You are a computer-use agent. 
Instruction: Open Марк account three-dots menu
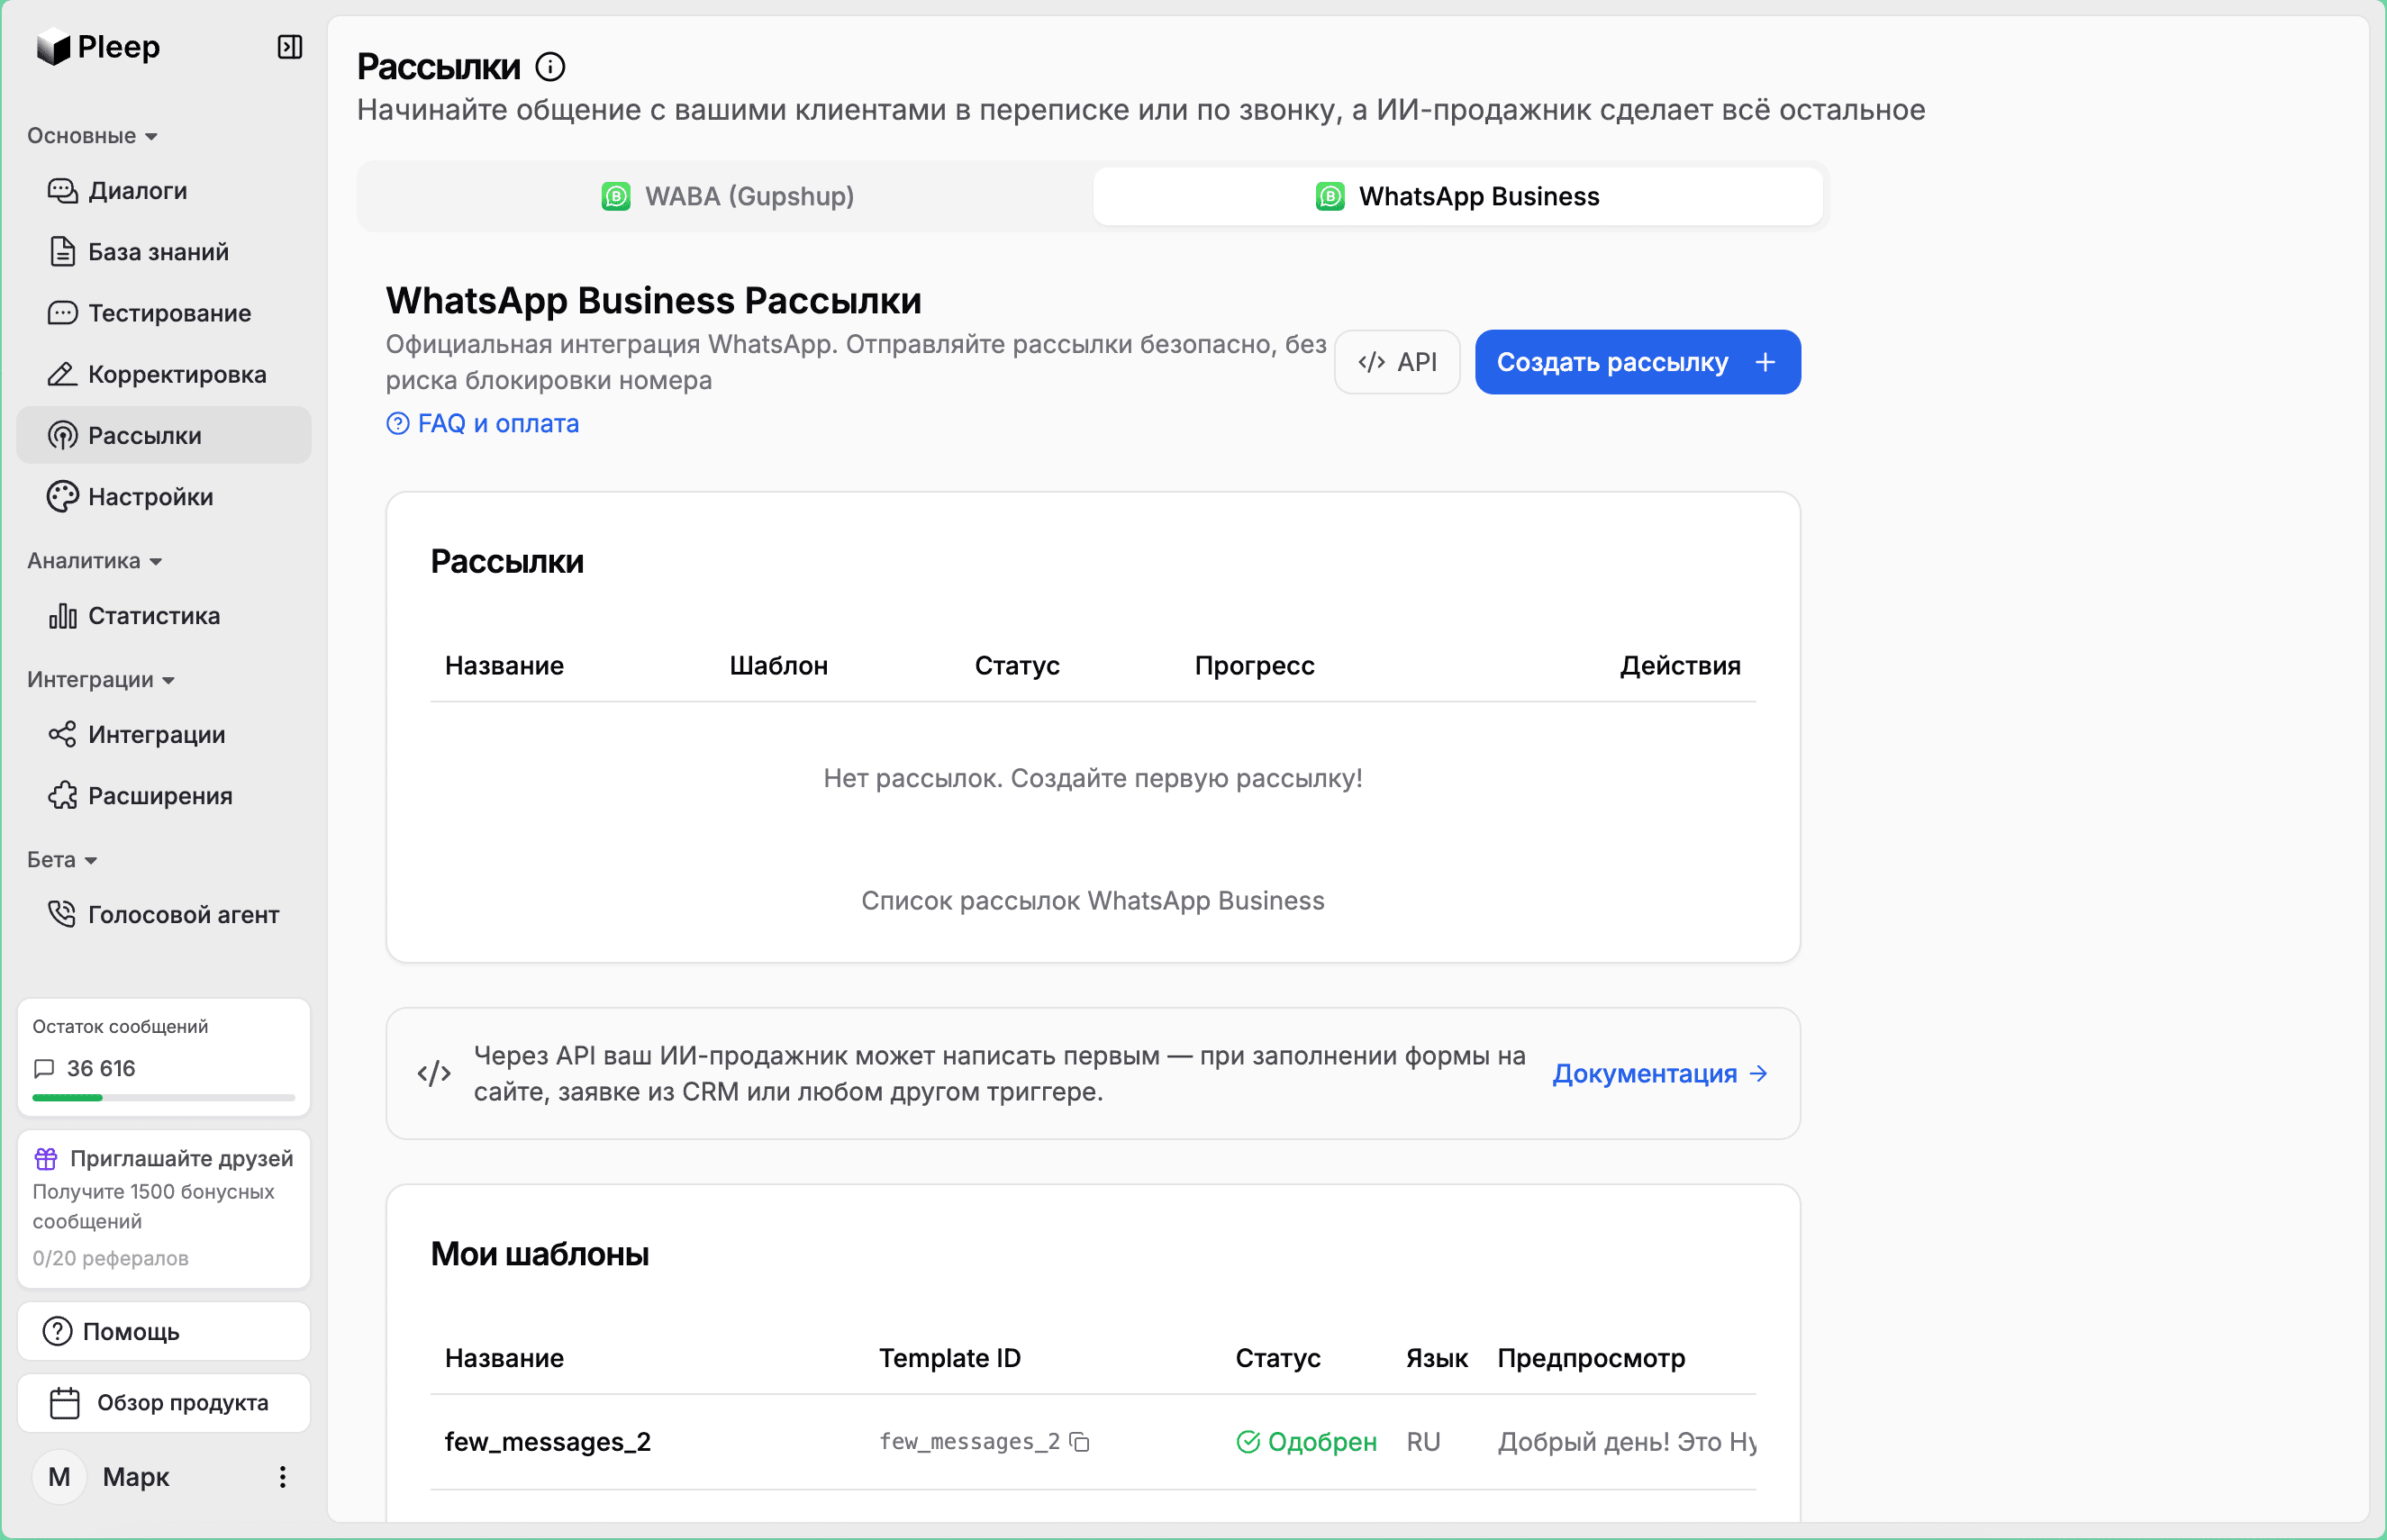283,1477
